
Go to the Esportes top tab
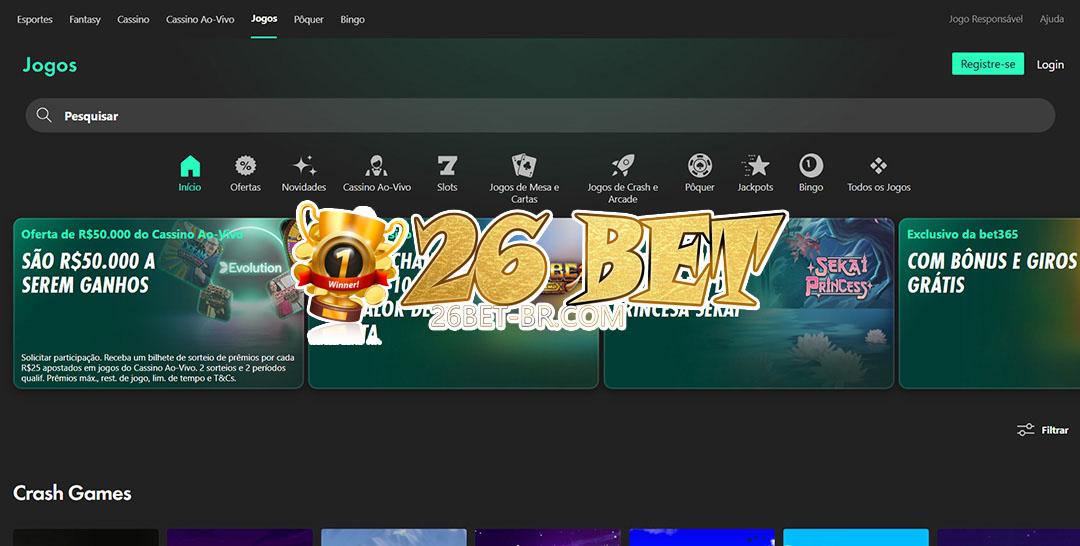click(34, 19)
